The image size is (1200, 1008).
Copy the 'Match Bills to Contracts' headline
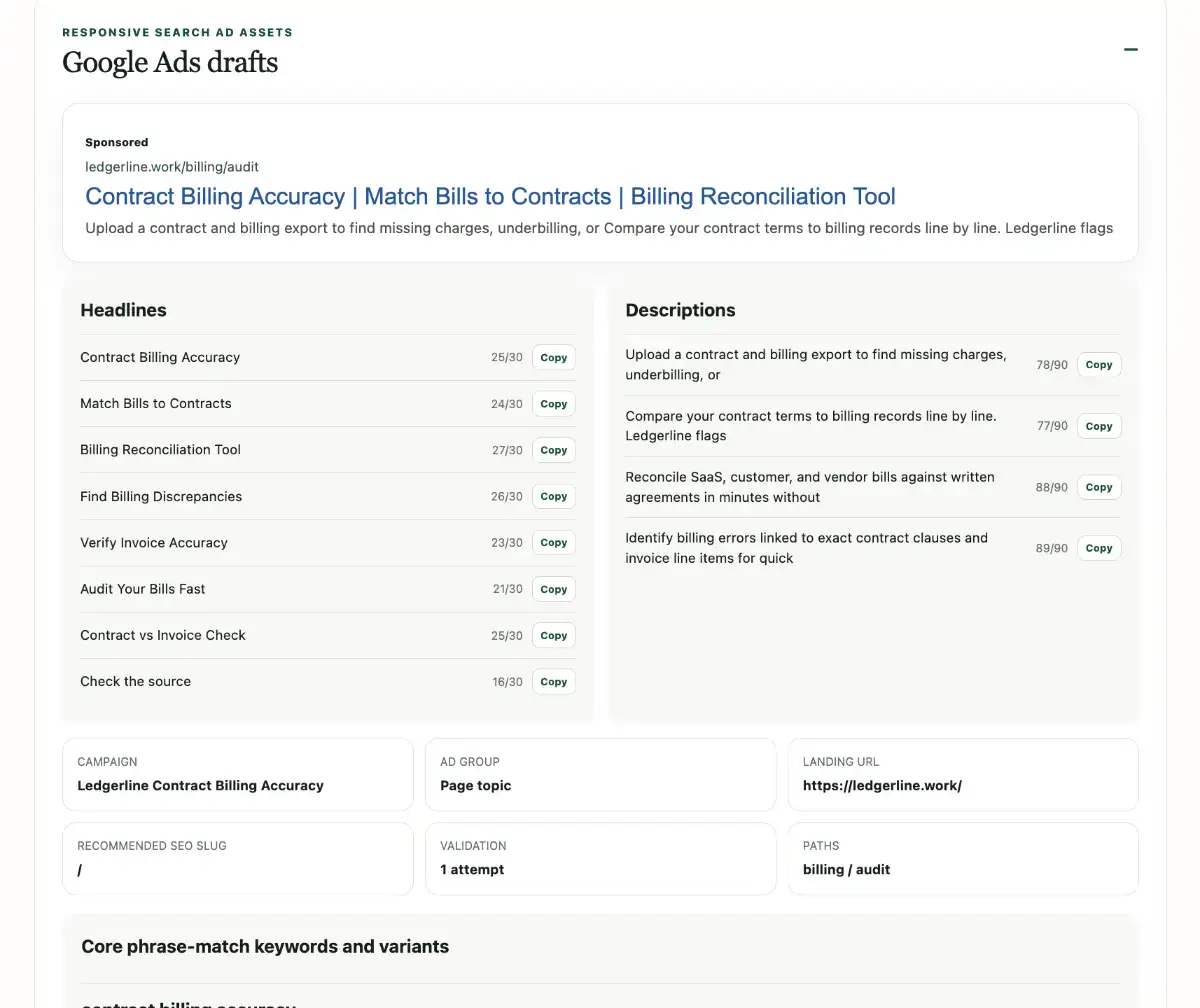[x=553, y=404]
